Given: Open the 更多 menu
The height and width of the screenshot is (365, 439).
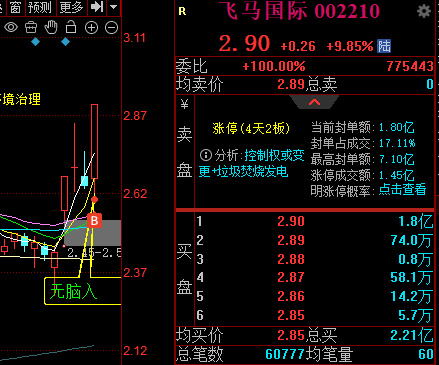Looking at the screenshot, I should [x=71, y=7].
